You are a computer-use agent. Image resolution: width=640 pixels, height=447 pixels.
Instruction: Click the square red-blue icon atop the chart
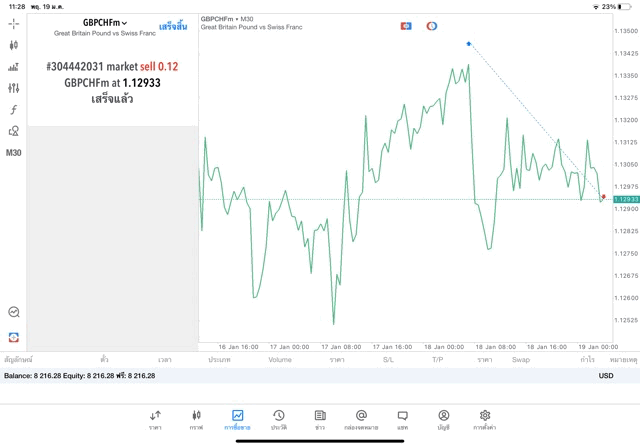click(406, 26)
